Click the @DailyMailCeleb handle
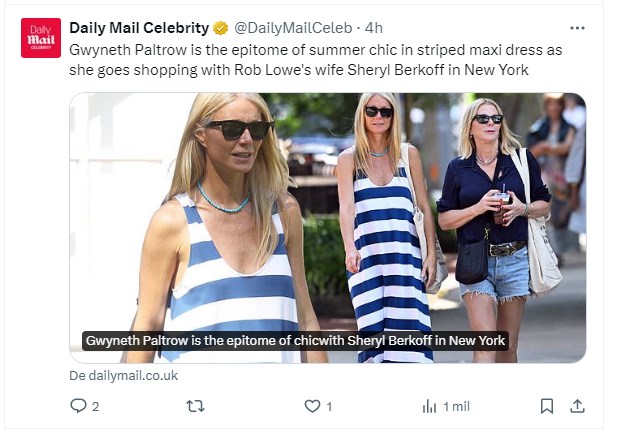The width and height of the screenshot is (620, 431). (x=293, y=28)
